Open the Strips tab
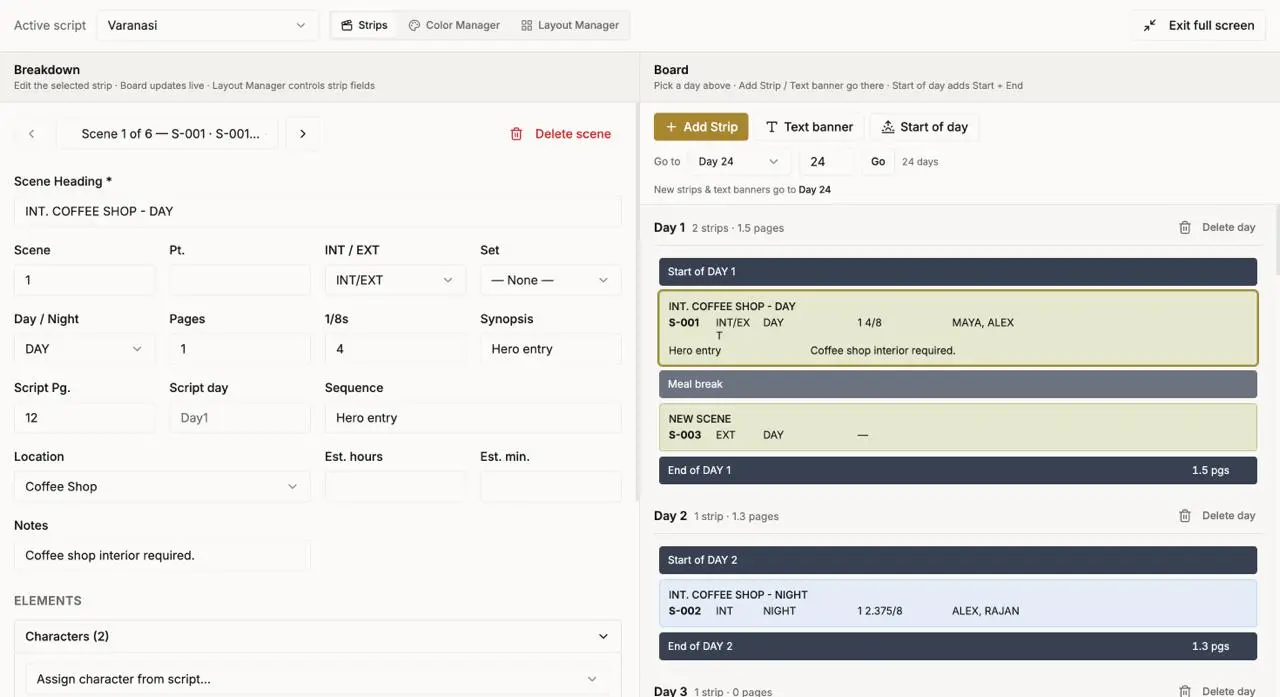Viewport: 1280px width, 697px height. tap(364, 25)
